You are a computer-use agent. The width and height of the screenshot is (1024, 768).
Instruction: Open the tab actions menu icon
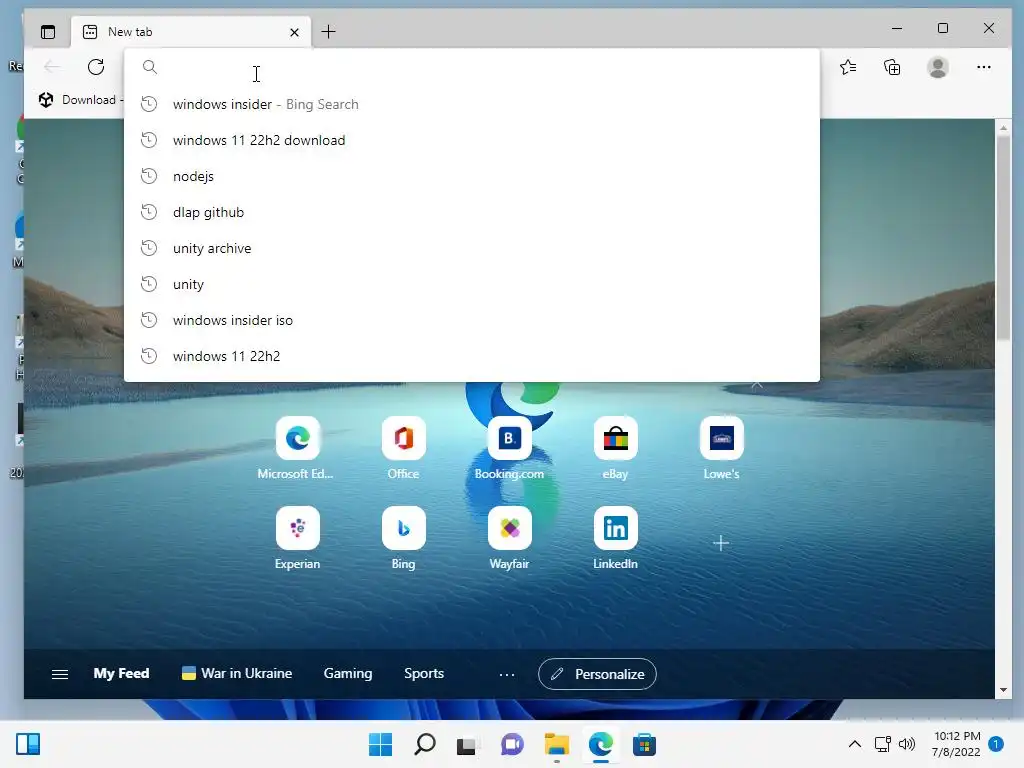point(48,32)
